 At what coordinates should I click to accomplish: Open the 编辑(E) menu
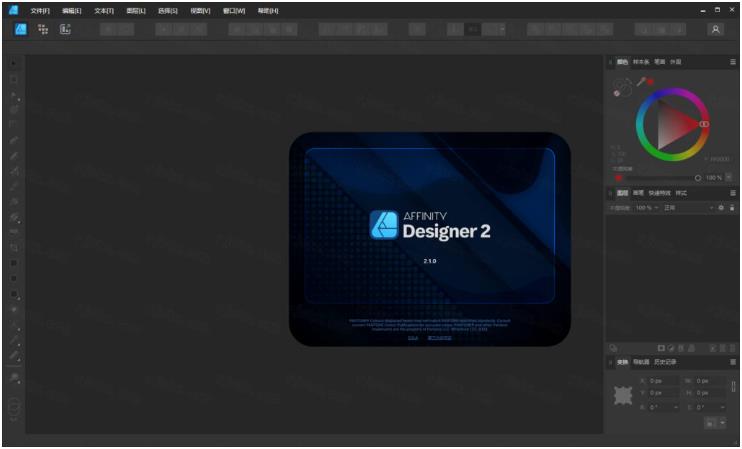click(71, 10)
